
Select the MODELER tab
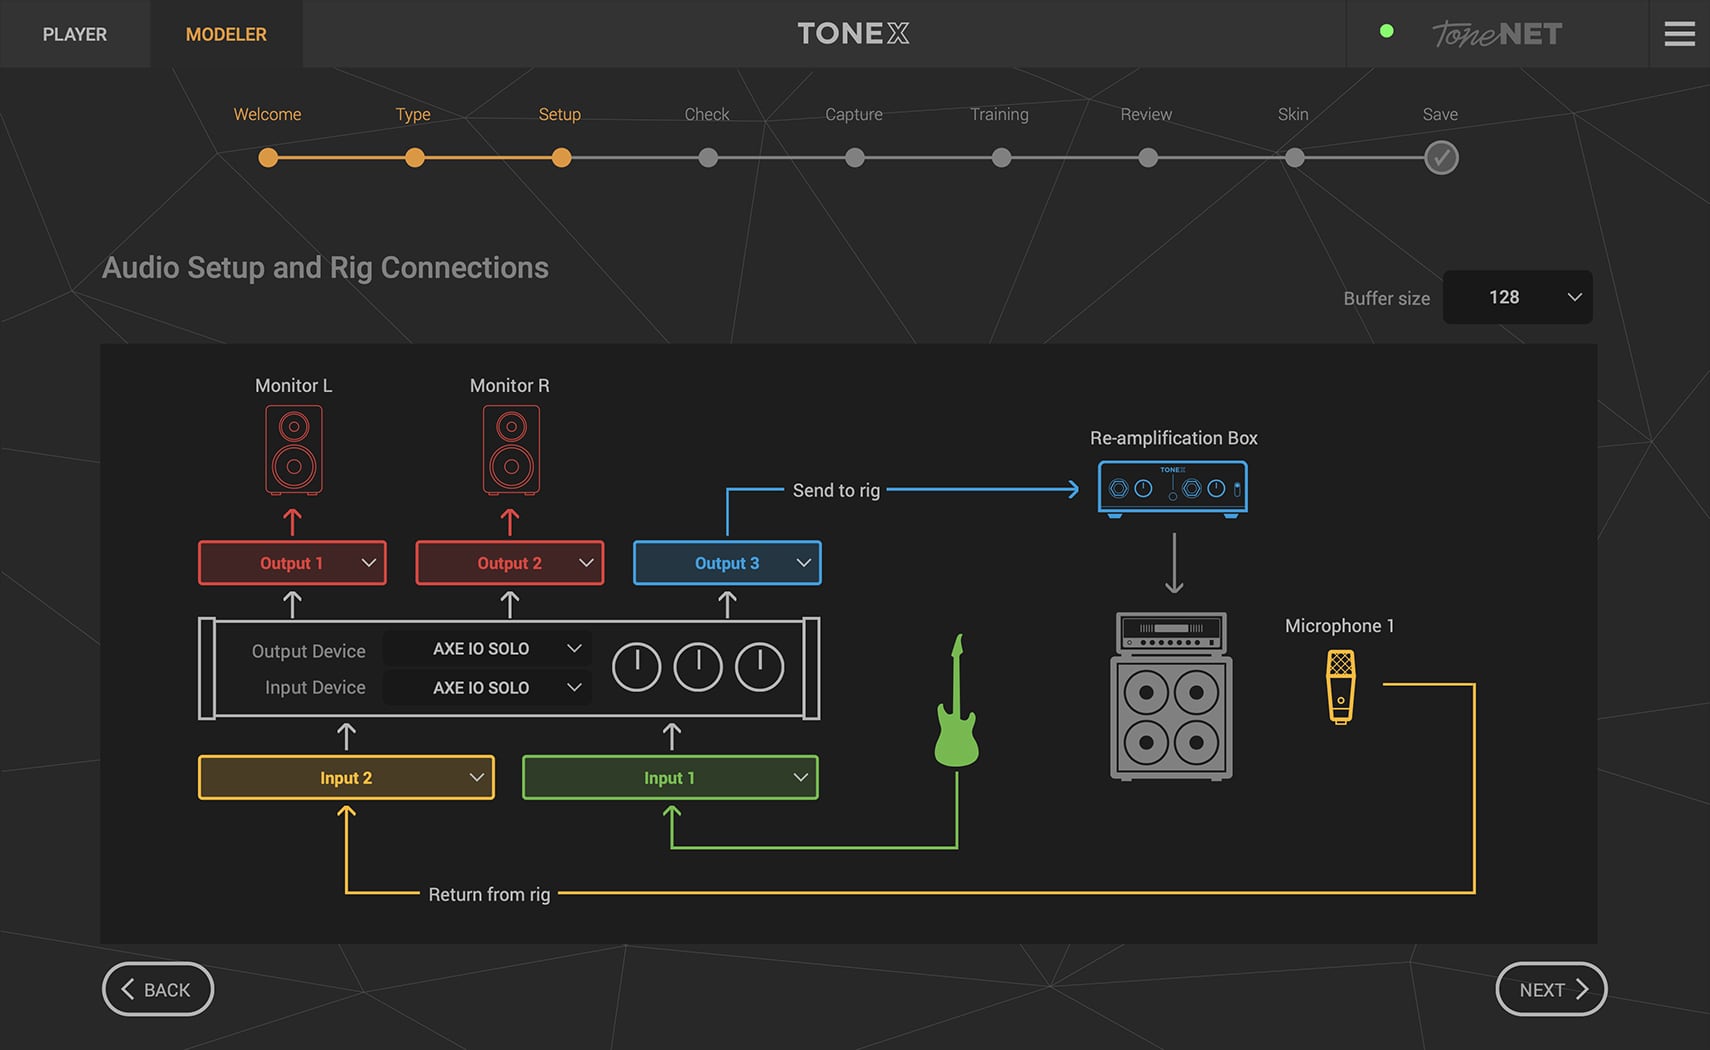point(226,33)
